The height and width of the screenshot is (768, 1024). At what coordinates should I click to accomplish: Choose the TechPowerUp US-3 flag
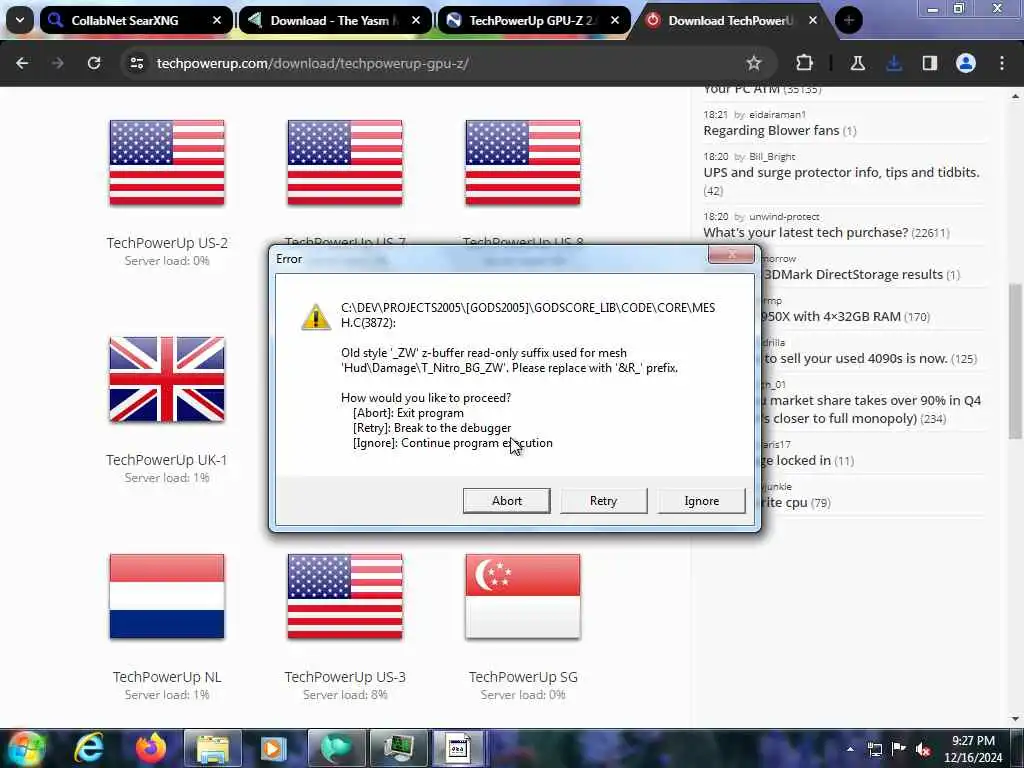tap(345, 596)
